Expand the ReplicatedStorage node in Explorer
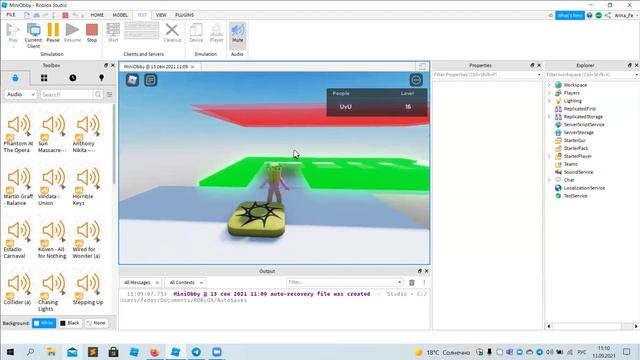Image resolution: width=640 pixels, height=360 pixels. 549,117
